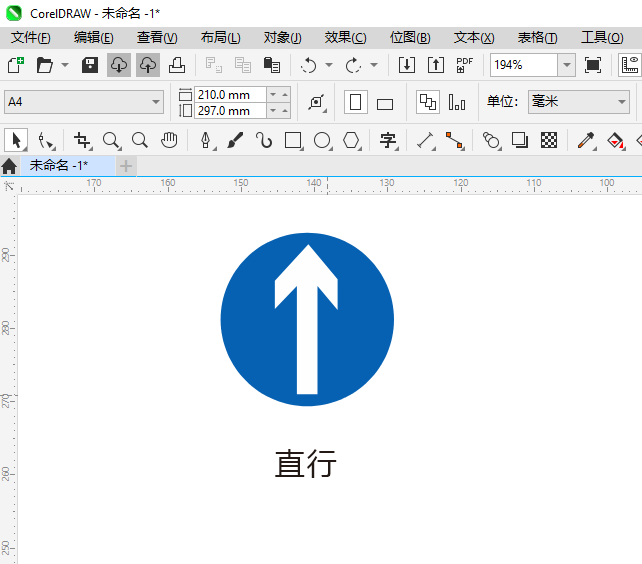Click the Import icon

[407, 65]
